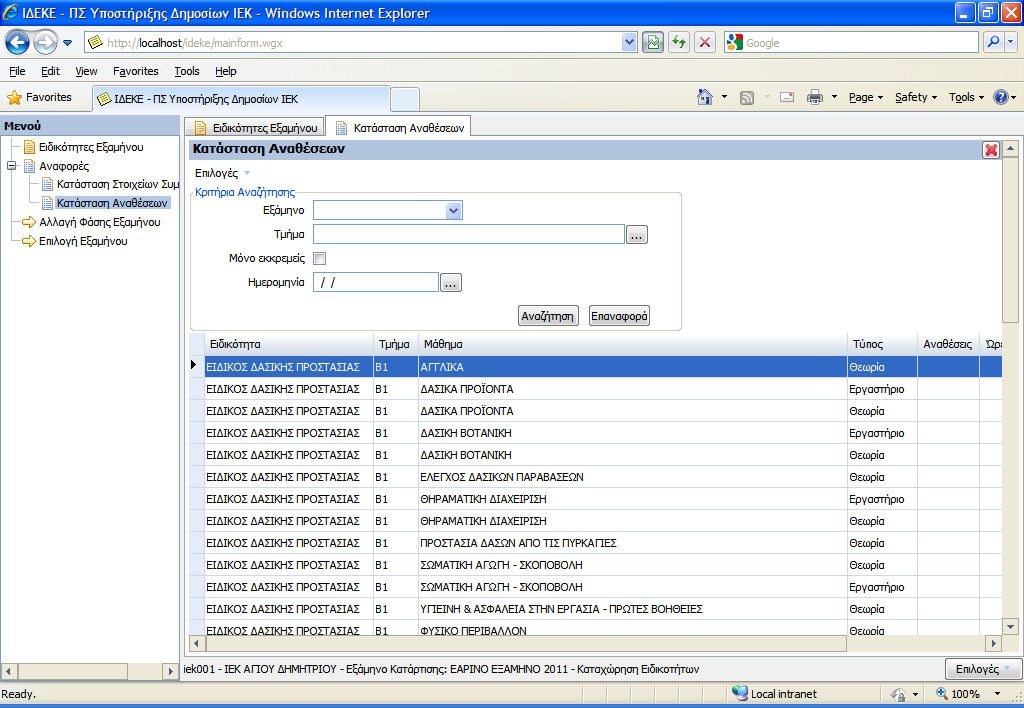
Task: Click the panel vertical scrollbar up arrow
Action: tap(1010, 149)
